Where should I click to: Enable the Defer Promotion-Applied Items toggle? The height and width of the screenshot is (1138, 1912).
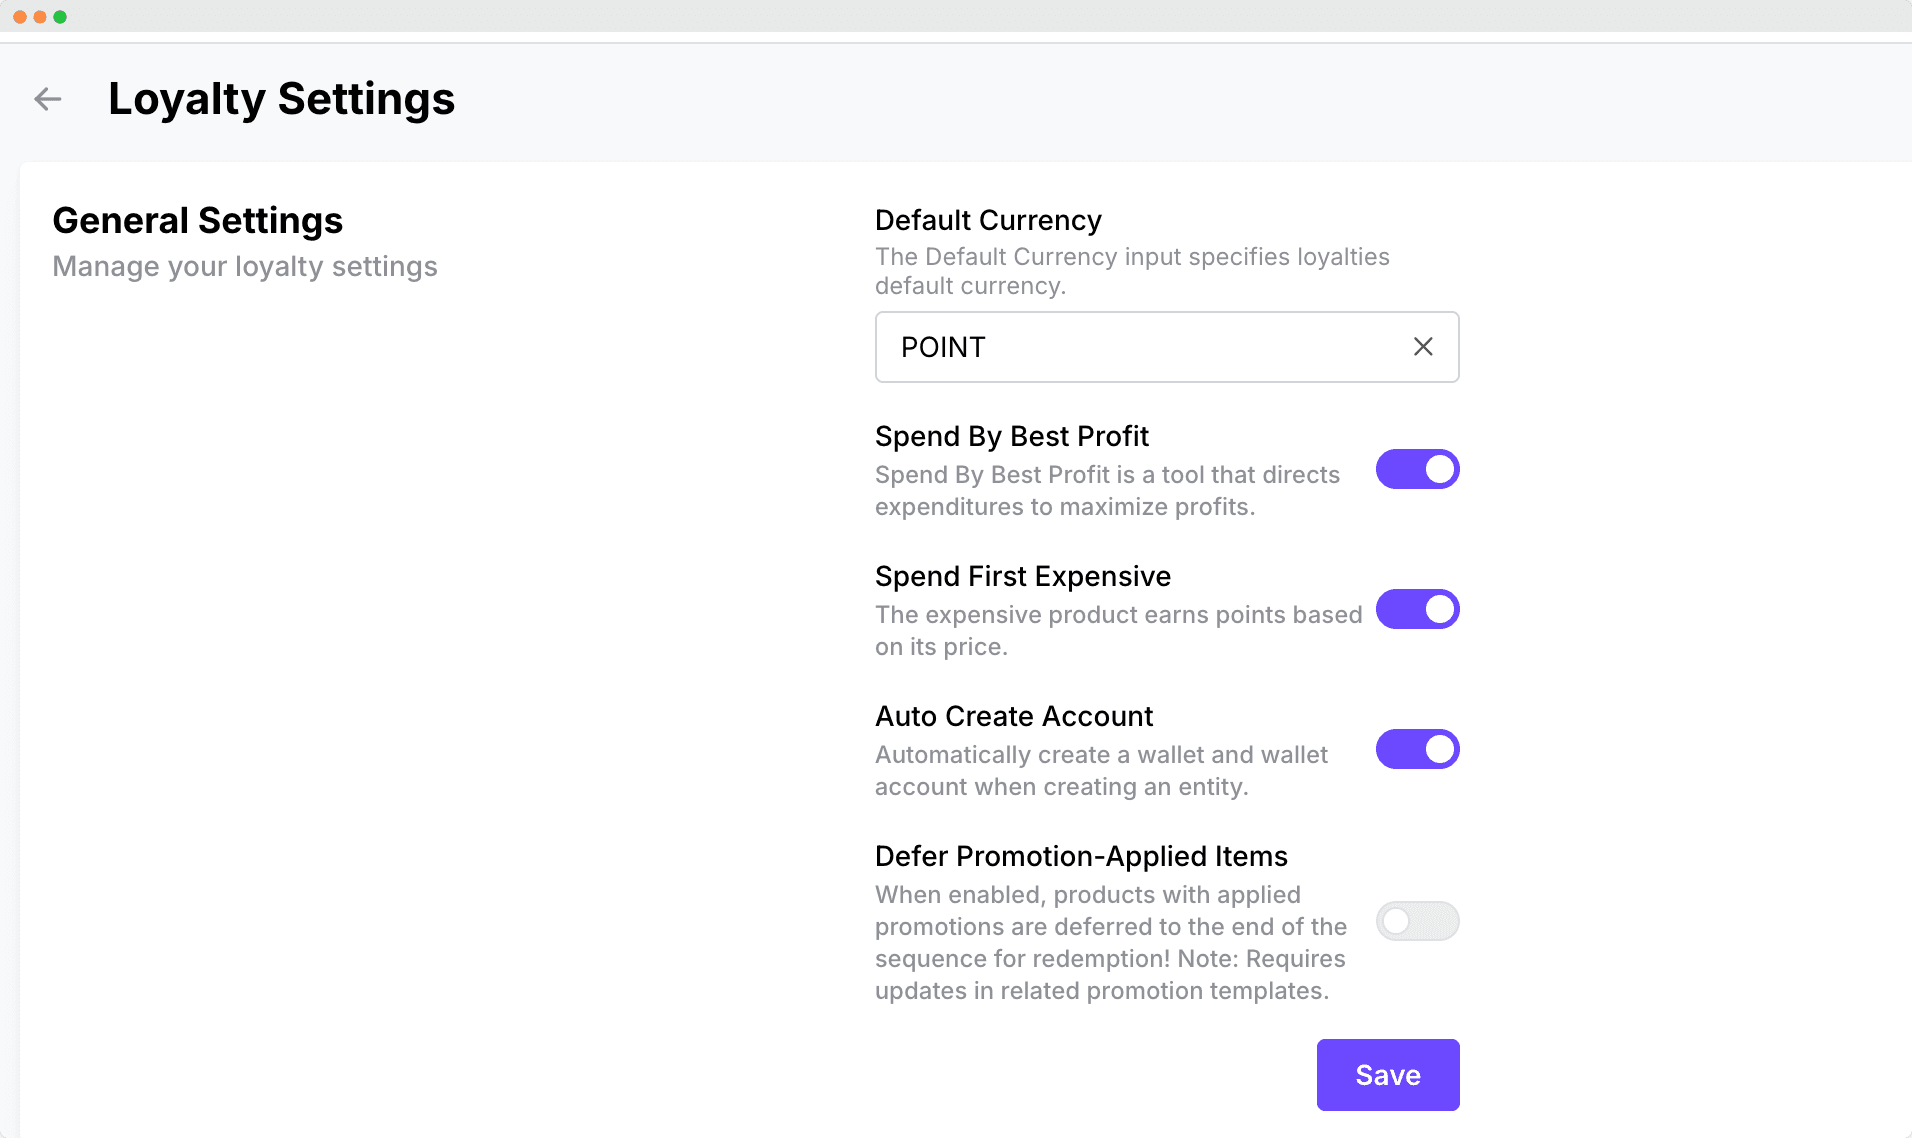(x=1417, y=921)
